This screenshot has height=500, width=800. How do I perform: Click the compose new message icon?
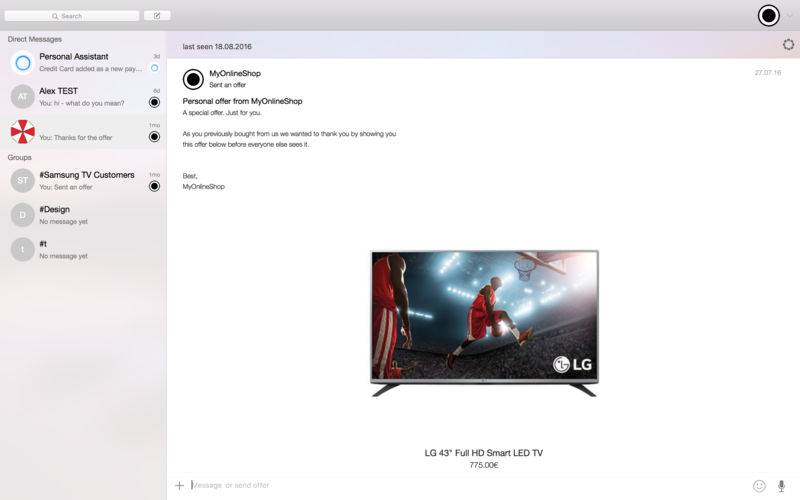(x=157, y=16)
